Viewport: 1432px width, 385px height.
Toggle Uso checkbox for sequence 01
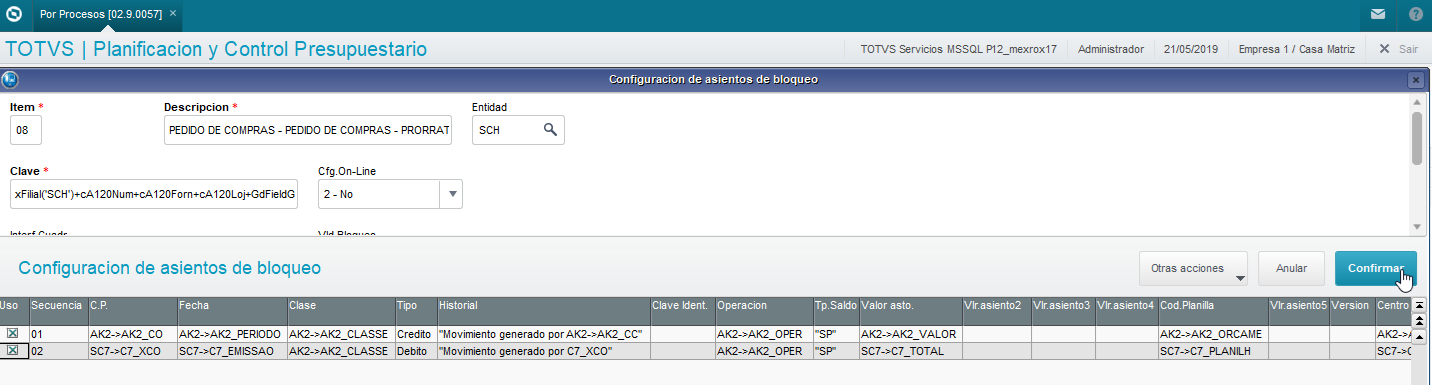[12, 334]
